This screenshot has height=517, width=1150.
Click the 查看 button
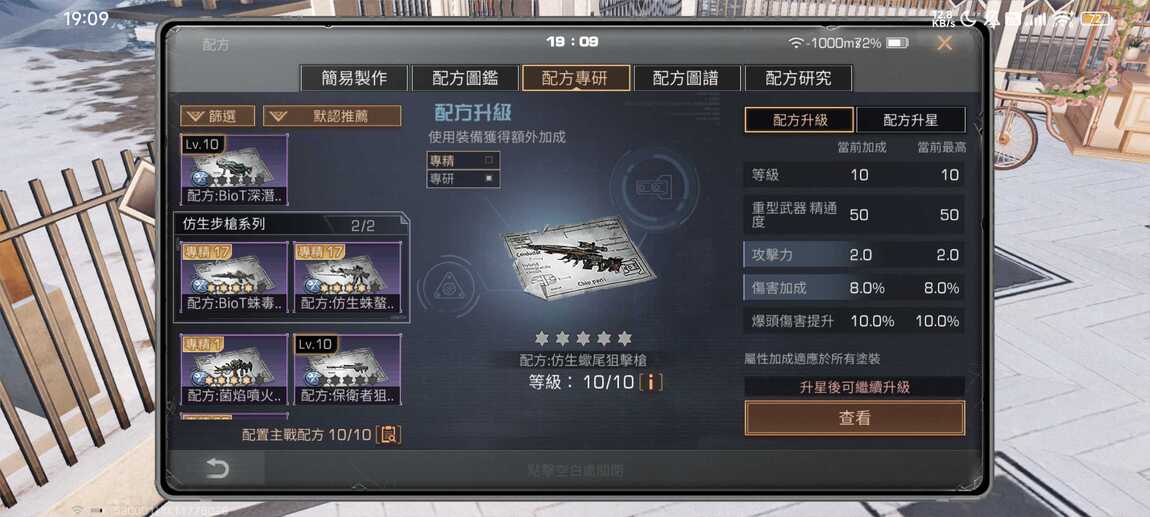tap(854, 418)
